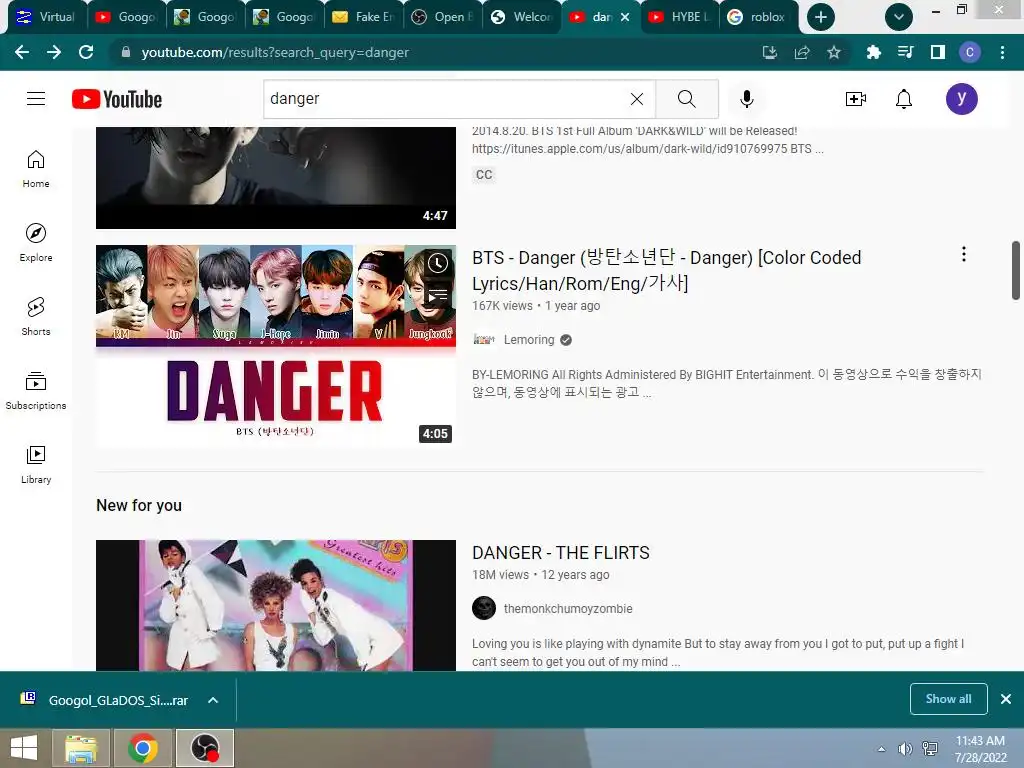The image size is (1024, 768).
Task: Start voice search with the microphone
Action: (746, 99)
